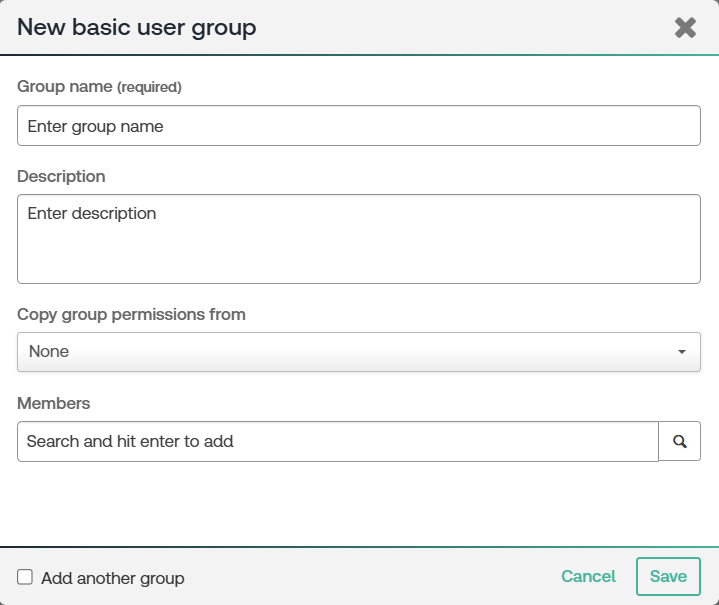Click the 'Add another group' label text
This screenshot has height=605, width=719.
(112, 578)
